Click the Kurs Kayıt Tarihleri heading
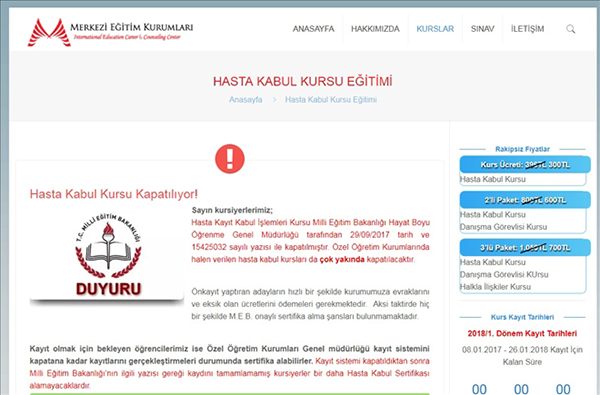Image resolution: width=600 pixels, height=395 pixels. click(522, 317)
